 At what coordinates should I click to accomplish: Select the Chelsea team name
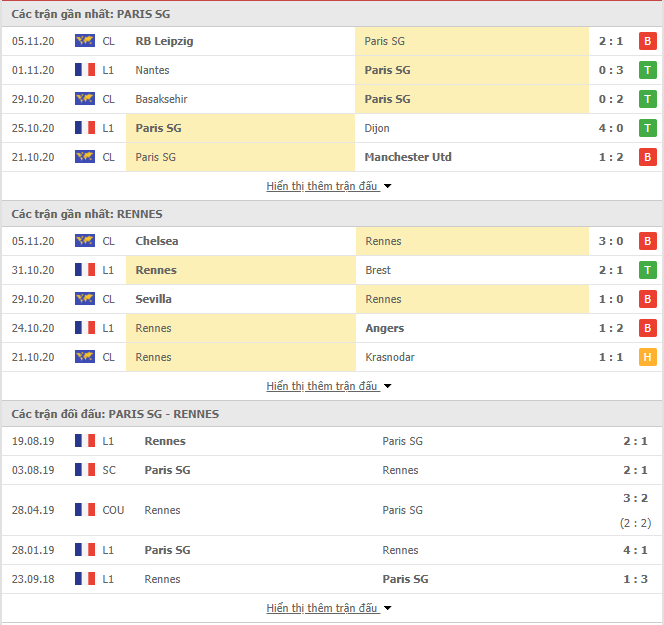click(x=157, y=241)
